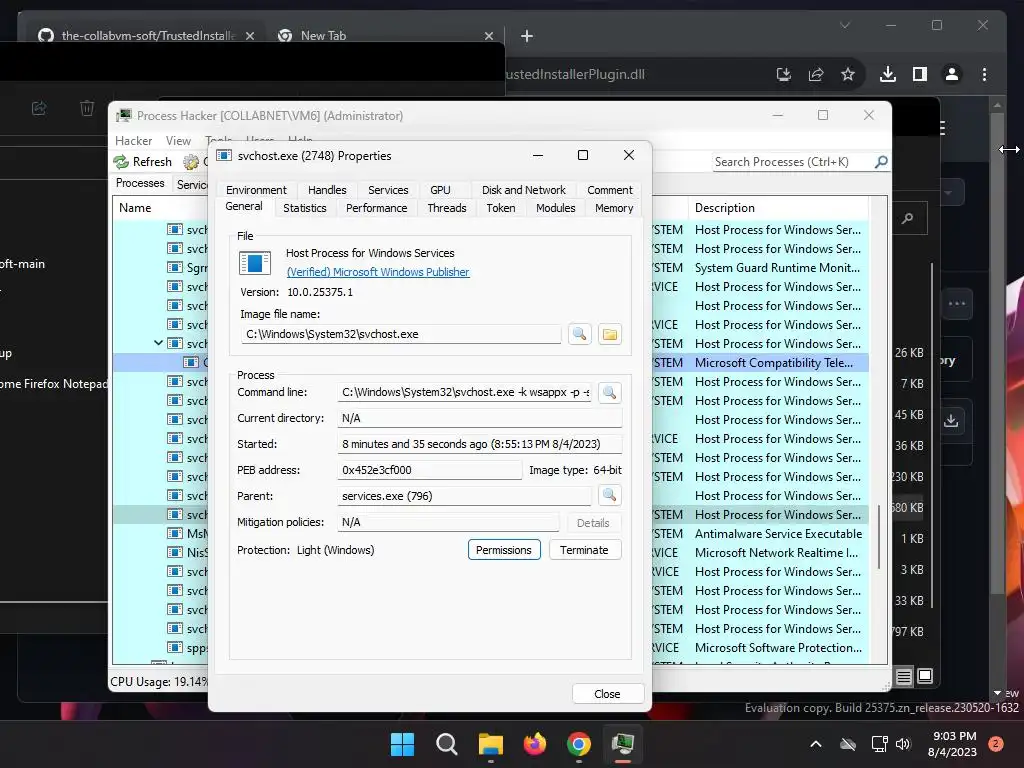
Task: Open Windows Start menu
Action: coord(402,744)
